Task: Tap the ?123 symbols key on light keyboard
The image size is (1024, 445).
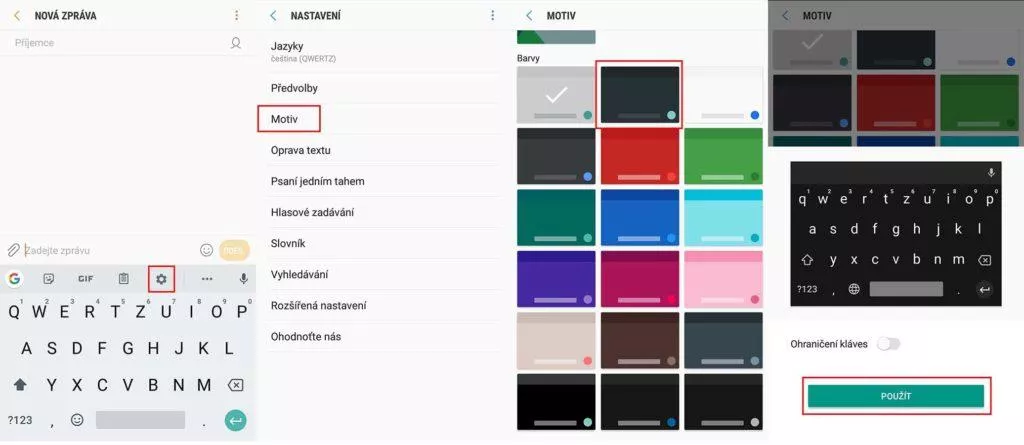Action: coord(20,420)
